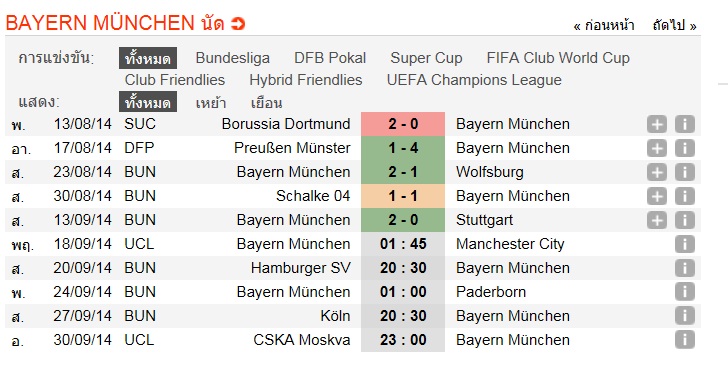The height and width of the screenshot is (365, 728).
Task: Open the info icon for the Stuttgart match
Action: pos(685,220)
